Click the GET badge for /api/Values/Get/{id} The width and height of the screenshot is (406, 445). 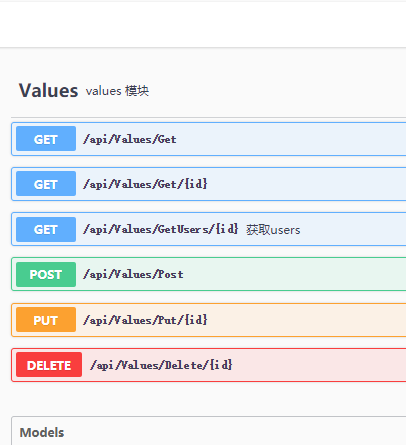tap(46, 184)
